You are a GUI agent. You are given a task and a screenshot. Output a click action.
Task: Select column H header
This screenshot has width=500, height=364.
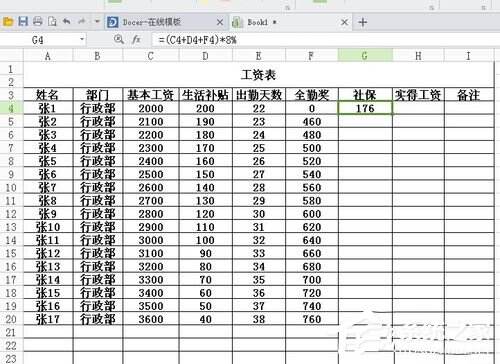[418, 56]
